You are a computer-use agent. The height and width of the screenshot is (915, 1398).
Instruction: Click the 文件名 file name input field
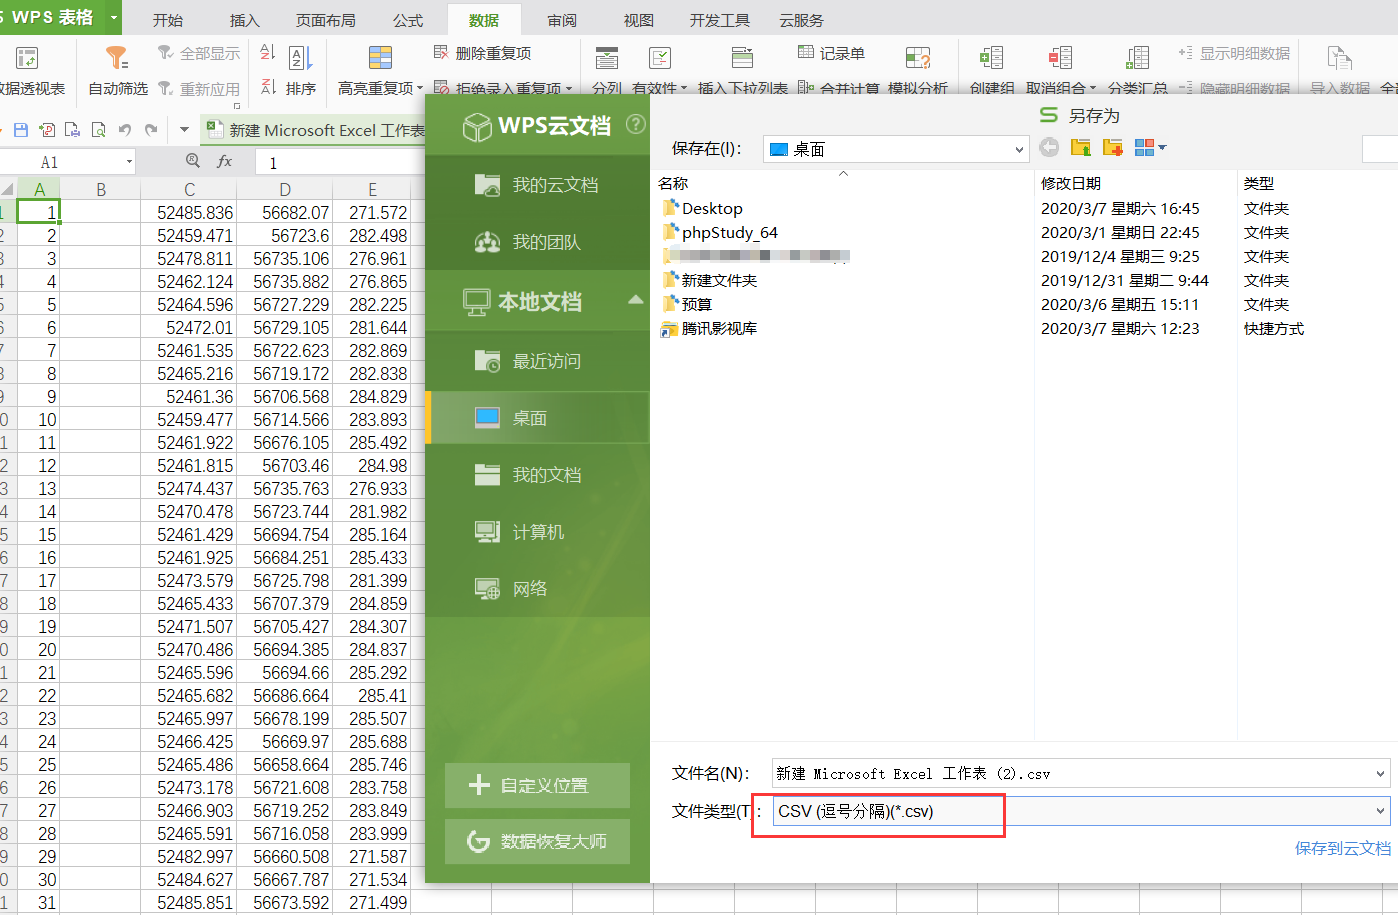coord(1070,773)
